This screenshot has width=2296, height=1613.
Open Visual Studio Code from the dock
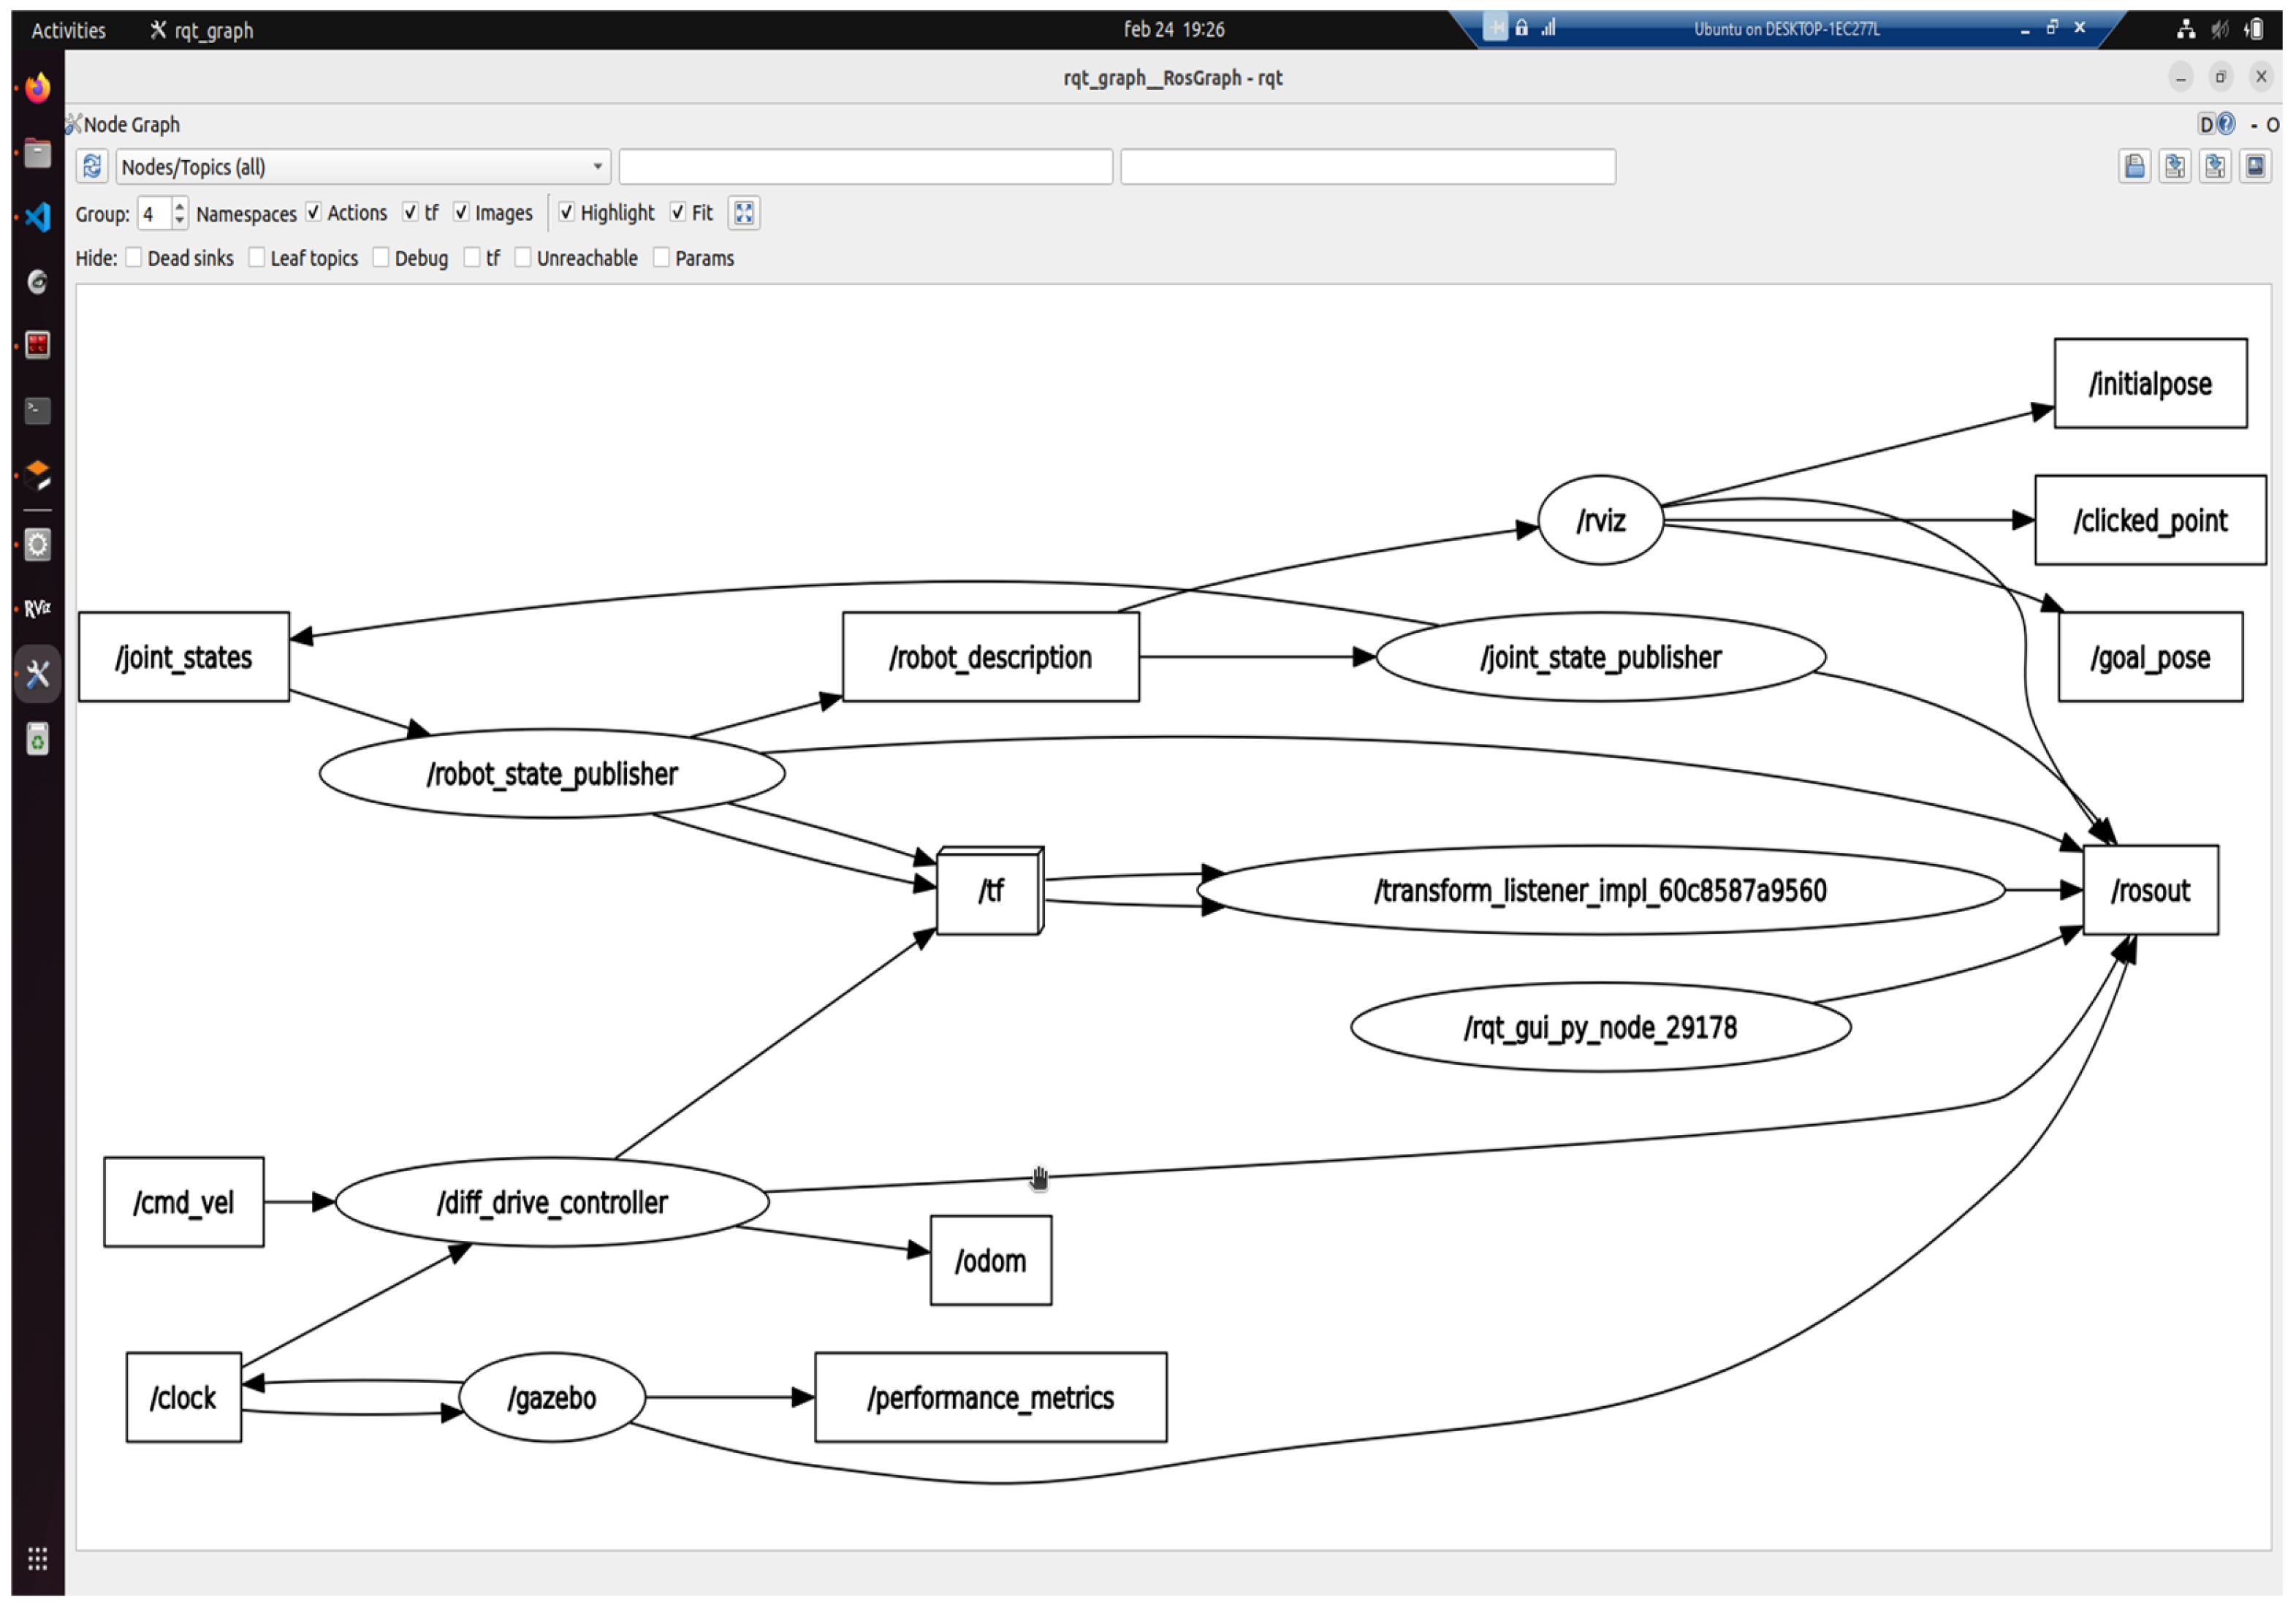(38, 217)
